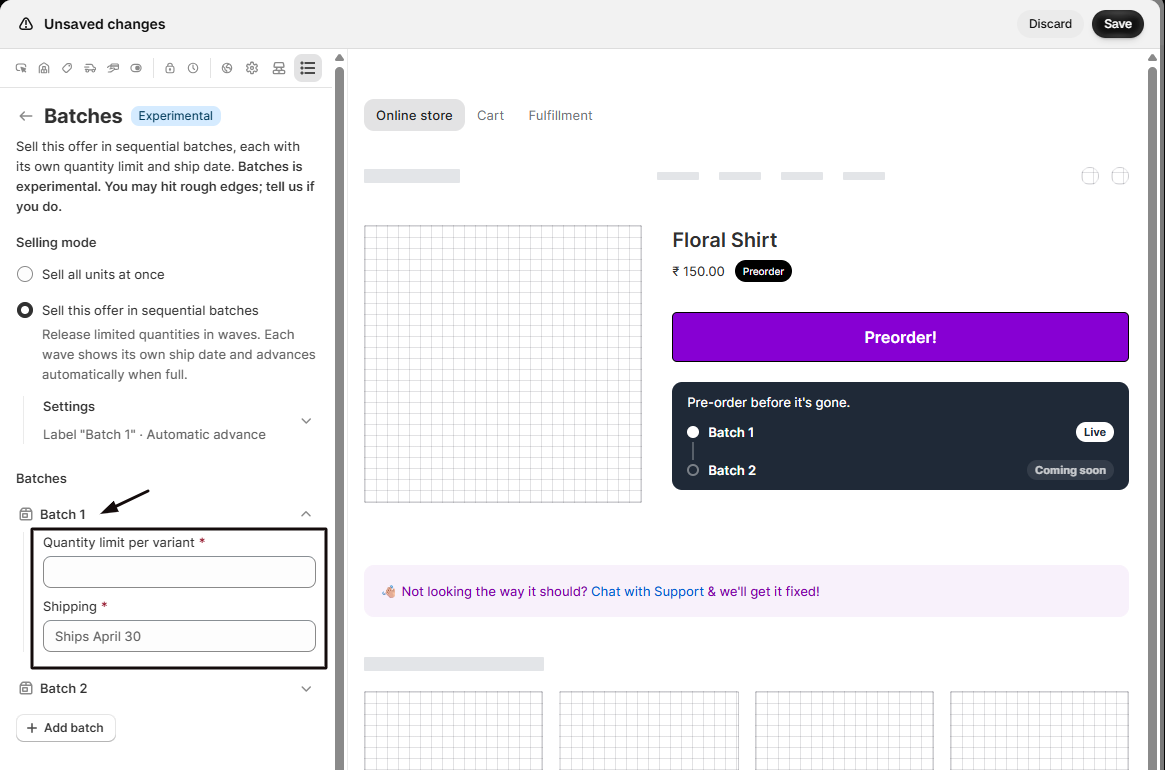Open the Fulfillment tab
Screen dimensions: 1165x770
pos(560,115)
